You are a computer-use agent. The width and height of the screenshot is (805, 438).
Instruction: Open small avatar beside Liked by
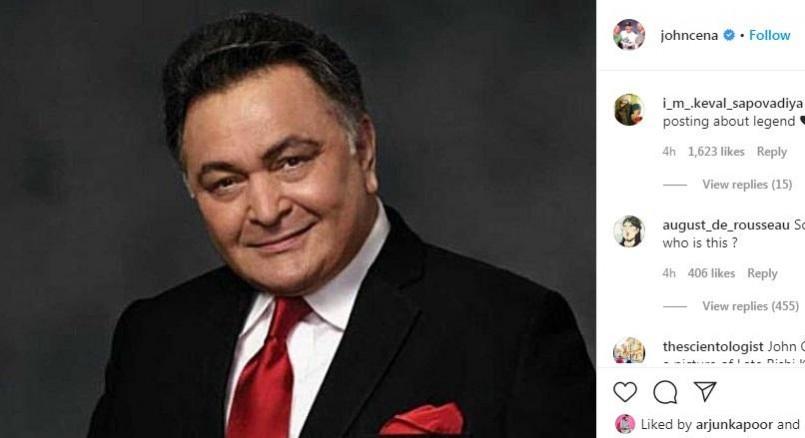[x=625, y=424]
